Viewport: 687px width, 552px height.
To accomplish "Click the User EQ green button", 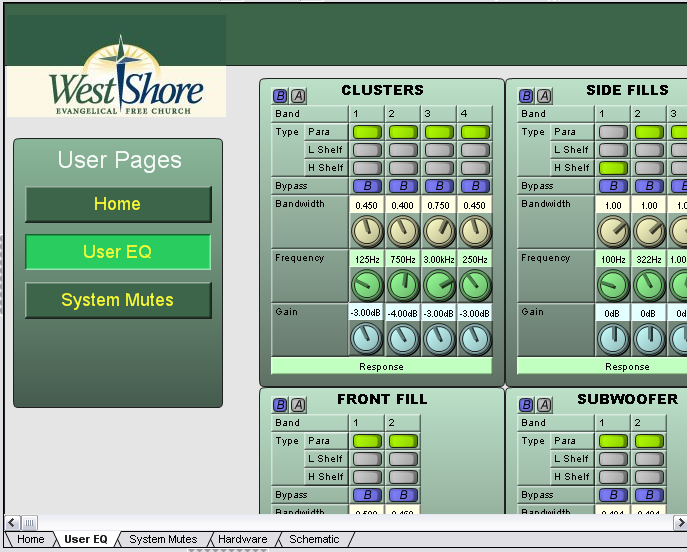I will click(118, 252).
